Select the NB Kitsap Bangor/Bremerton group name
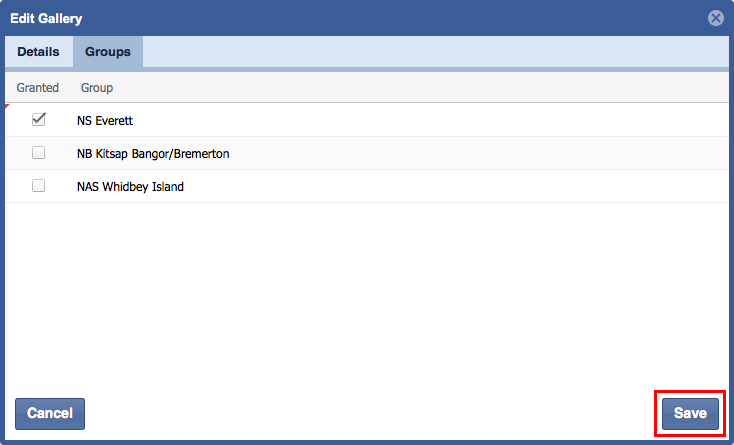The width and height of the screenshot is (734, 445). coord(154,153)
